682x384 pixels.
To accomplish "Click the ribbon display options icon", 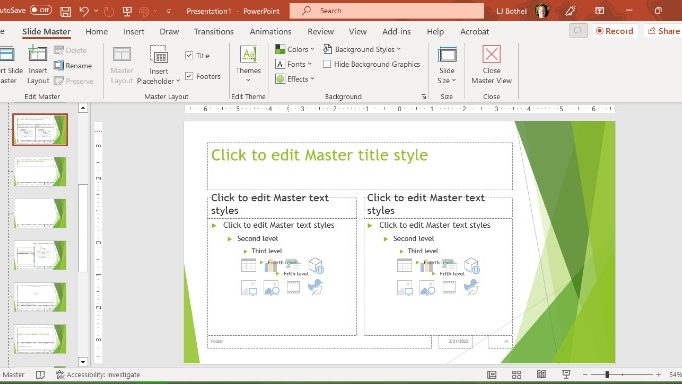I will click(599, 11).
